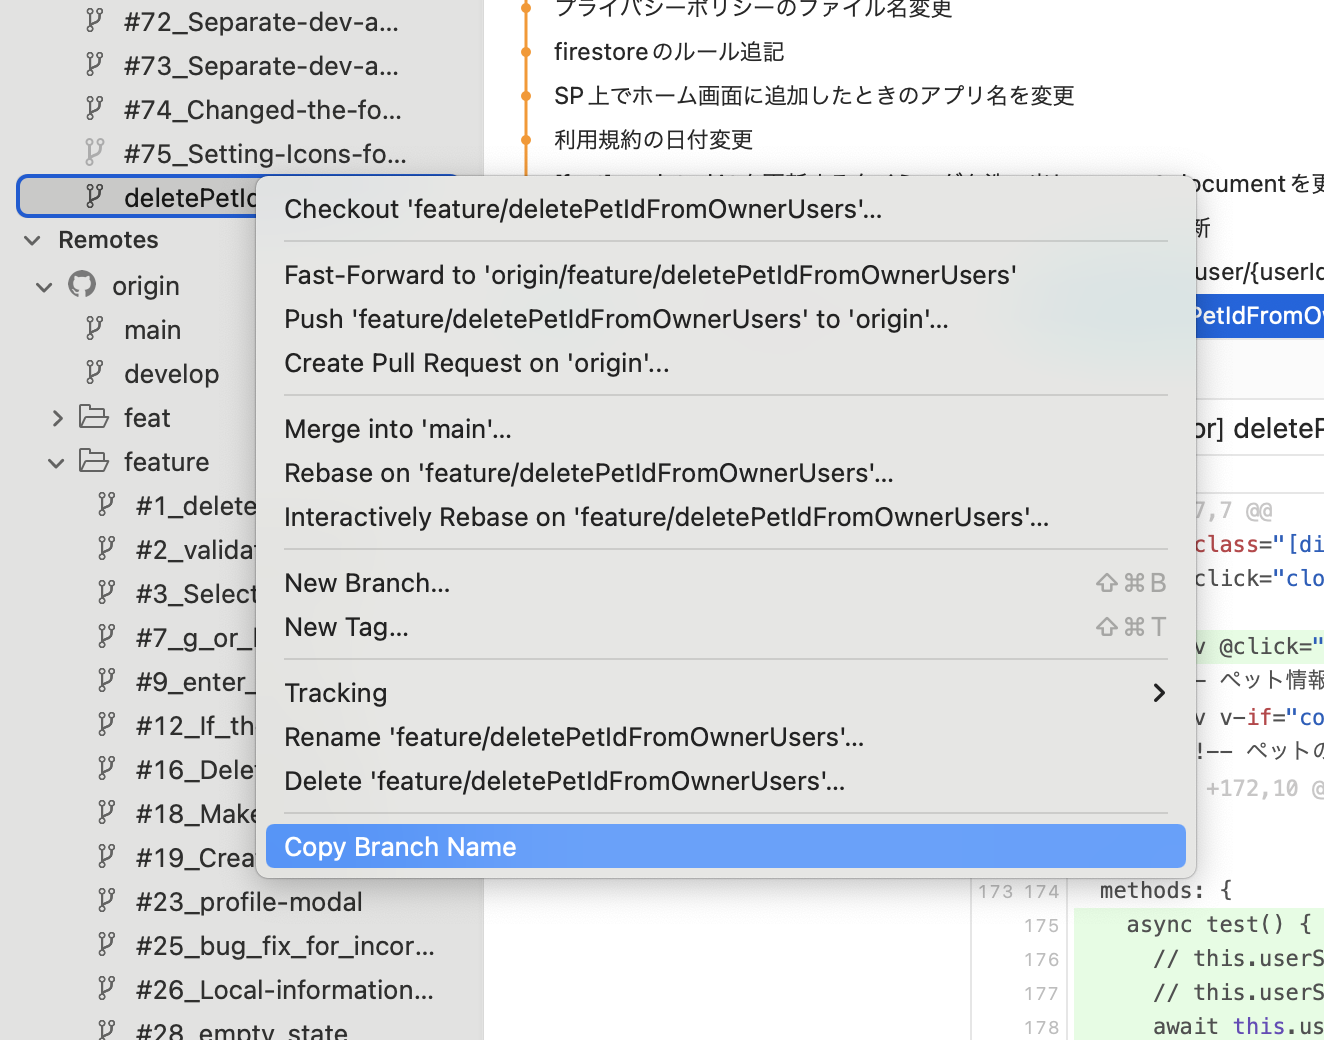Click the folder icon of the feature group
The image size is (1324, 1040).
(x=94, y=461)
